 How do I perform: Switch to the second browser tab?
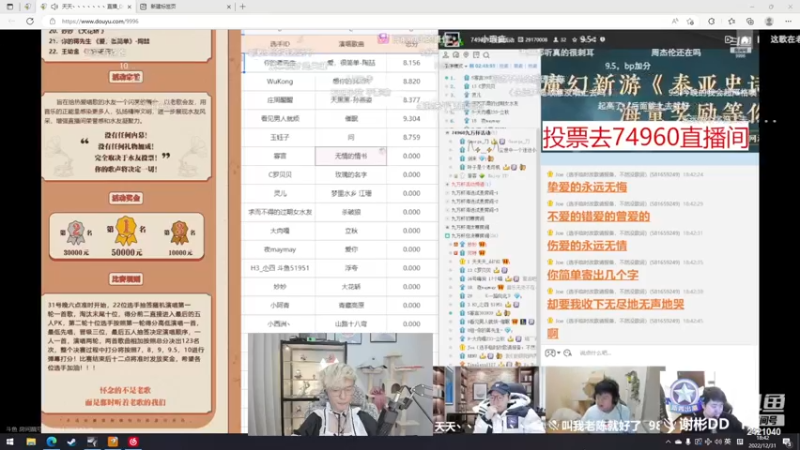[184, 7]
